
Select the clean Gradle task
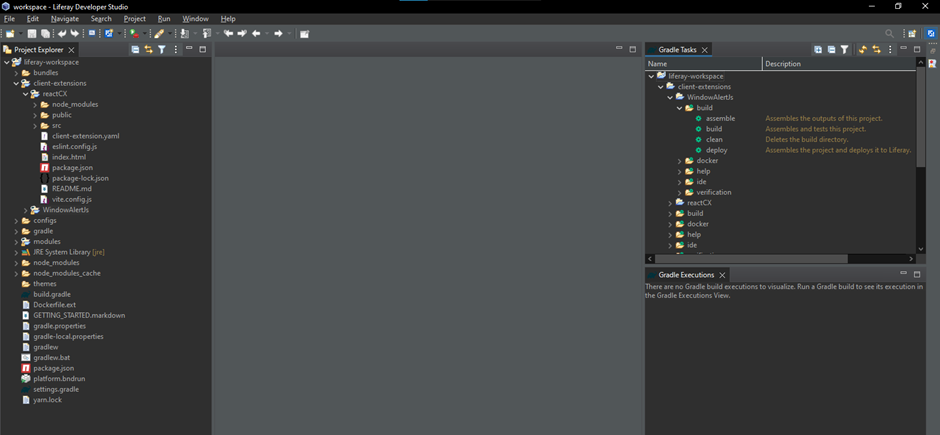[x=714, y=140]
